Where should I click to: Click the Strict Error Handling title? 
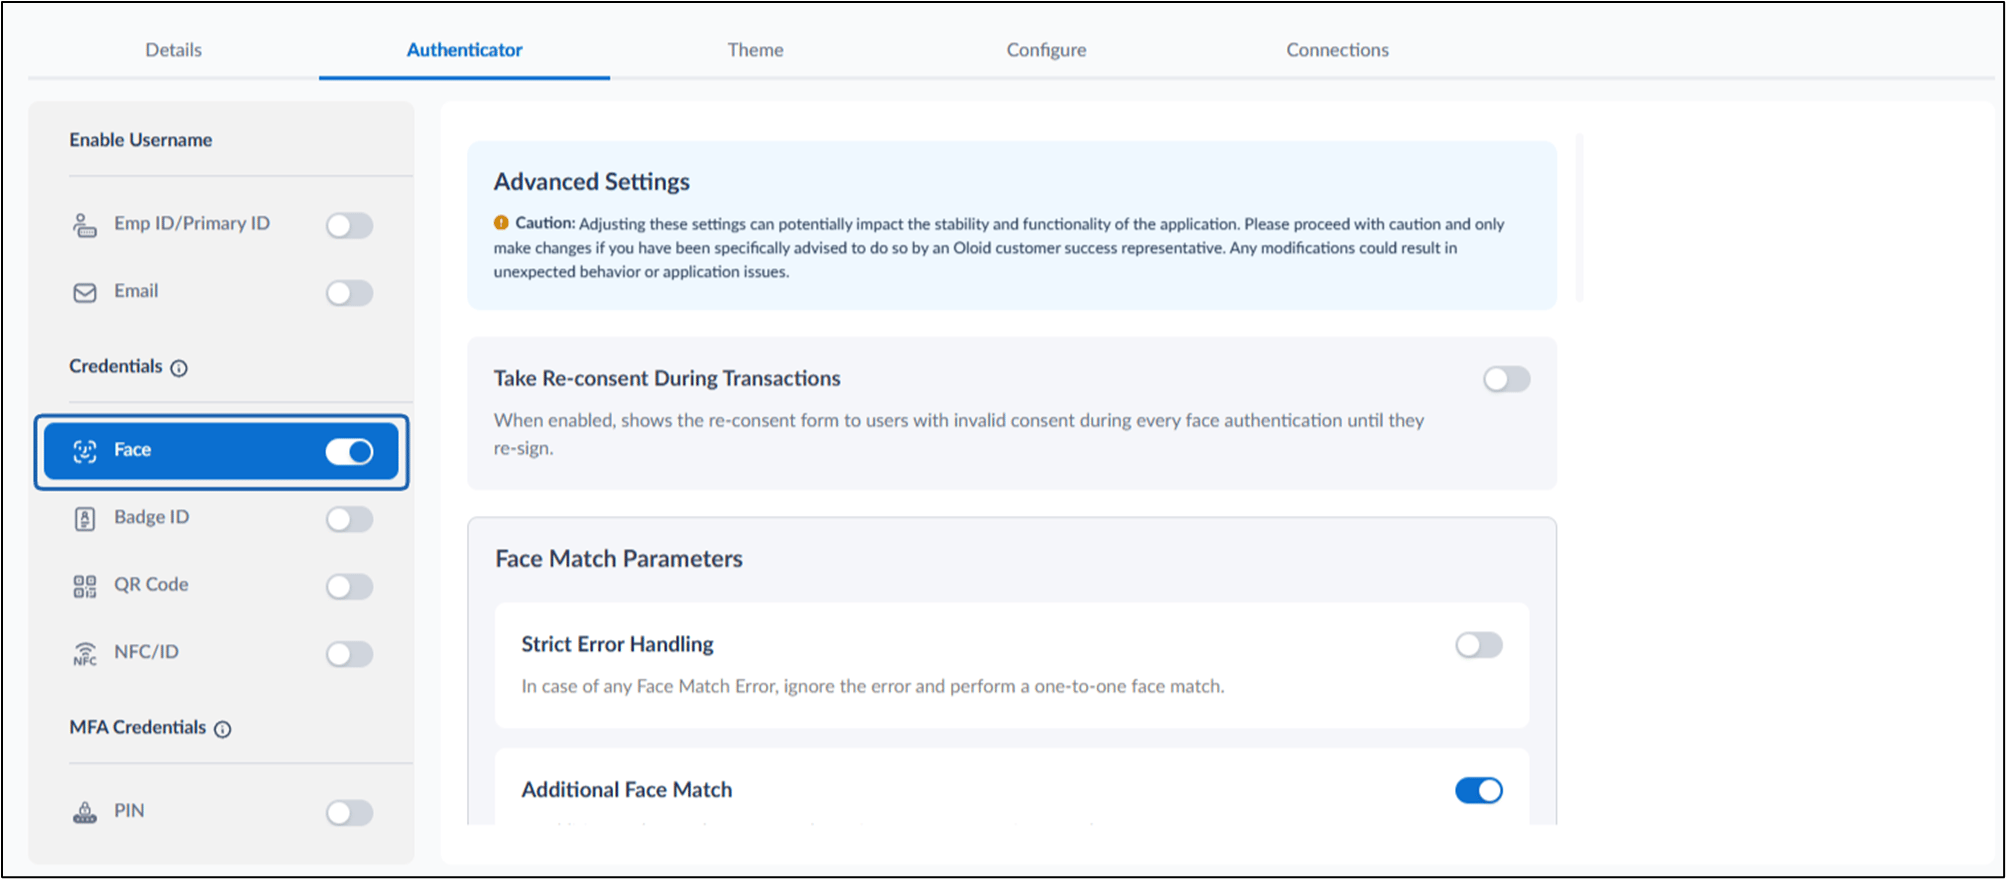617,645
